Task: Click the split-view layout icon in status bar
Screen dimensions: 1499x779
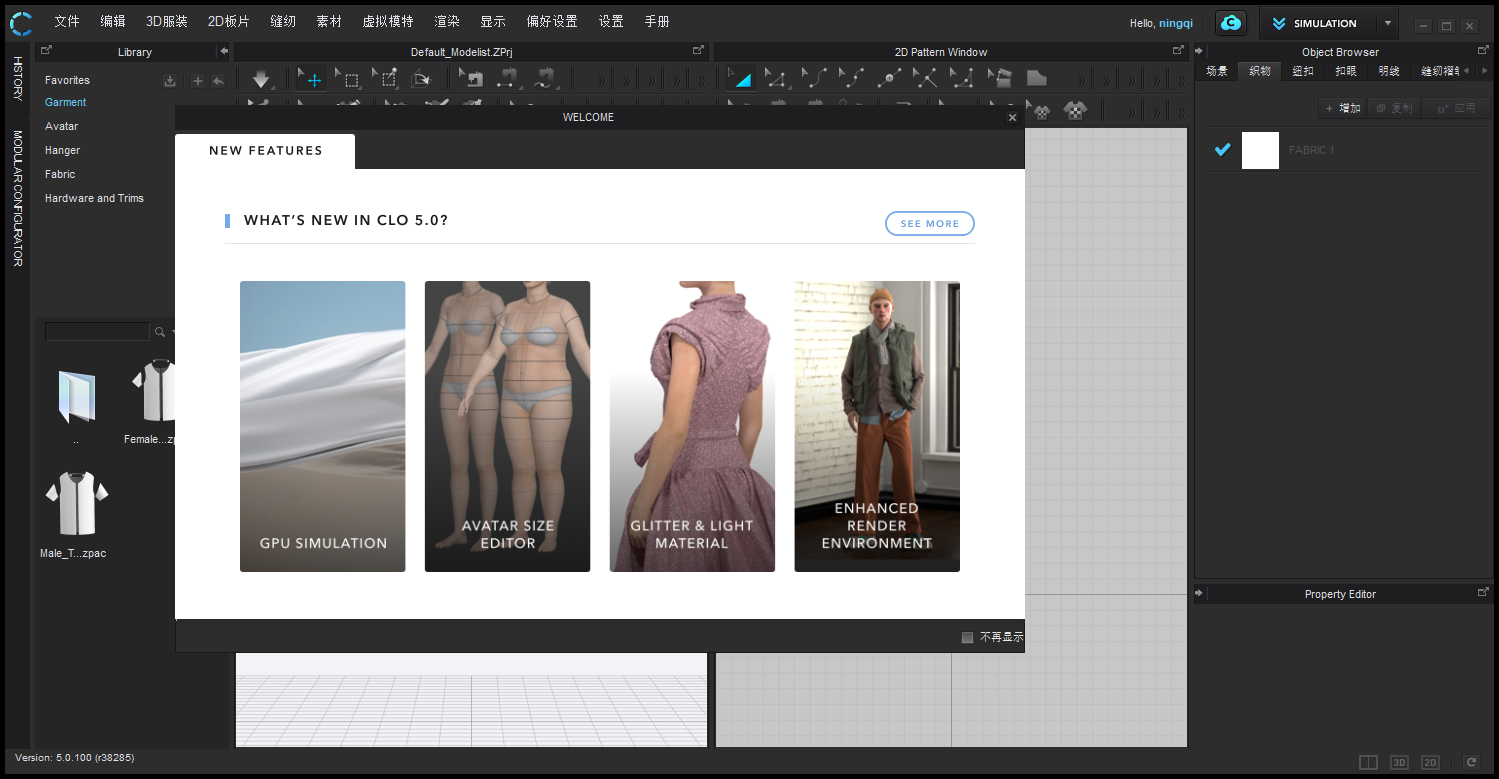Action: [x=1369, y=762]
